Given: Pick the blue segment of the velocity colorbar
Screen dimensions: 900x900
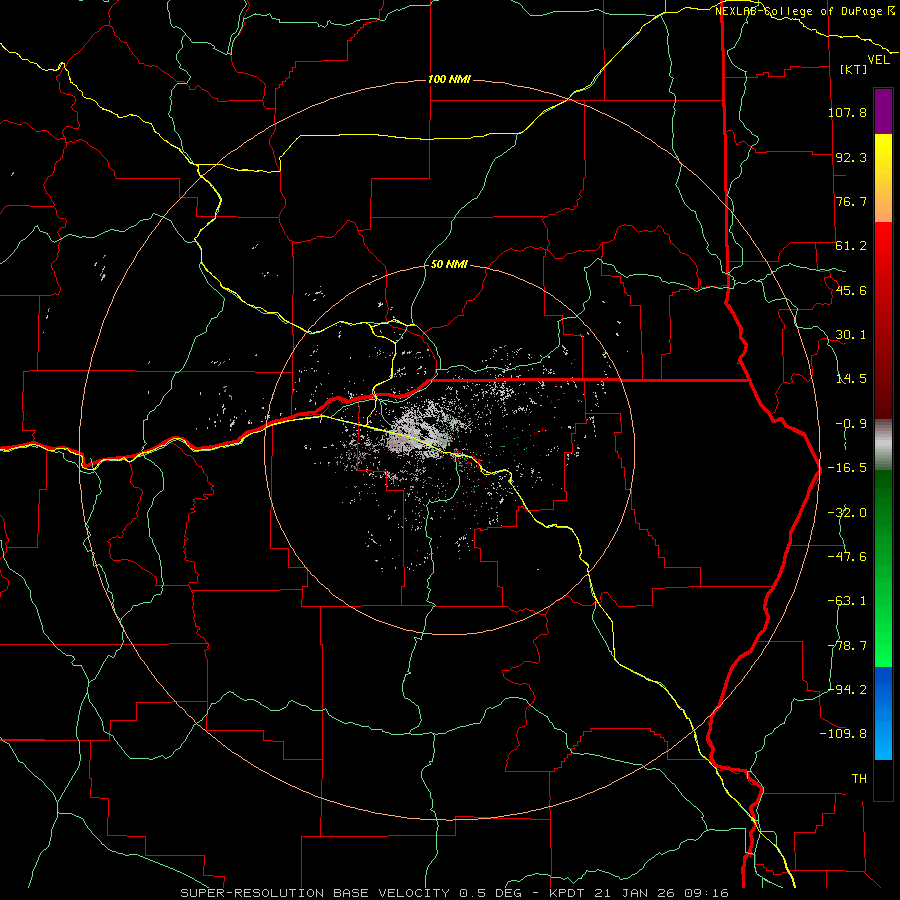Looking at the screenshot, I should 883,713.
